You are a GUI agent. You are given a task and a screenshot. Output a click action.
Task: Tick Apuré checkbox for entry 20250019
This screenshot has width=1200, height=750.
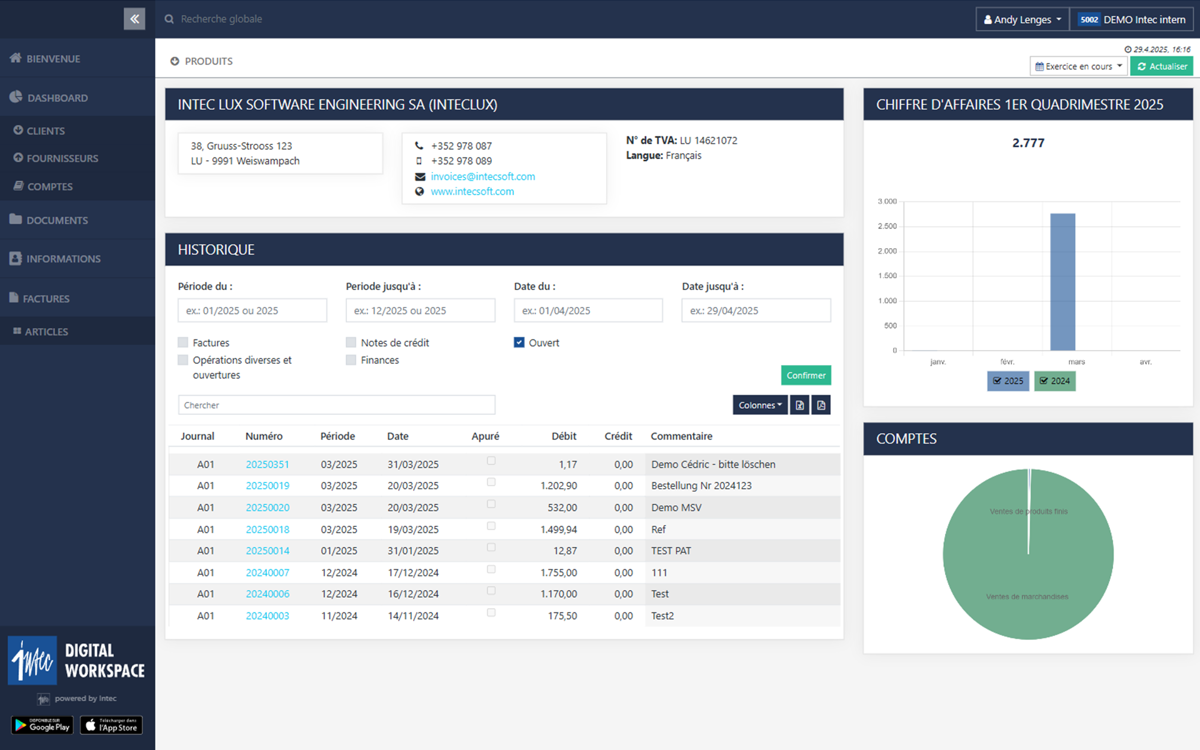tap(491, 482)
